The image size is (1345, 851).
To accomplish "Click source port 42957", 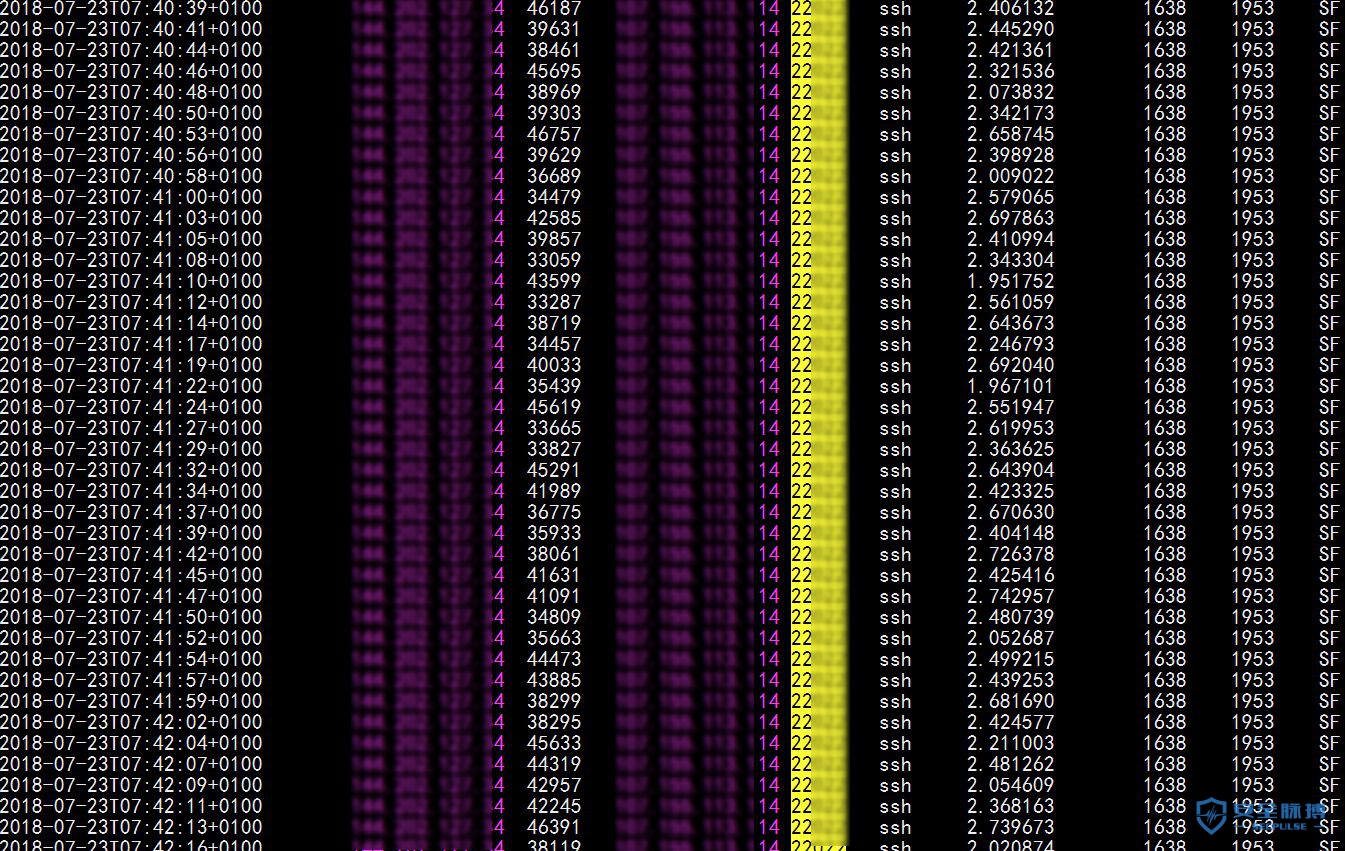I will (x=554, y=785).
